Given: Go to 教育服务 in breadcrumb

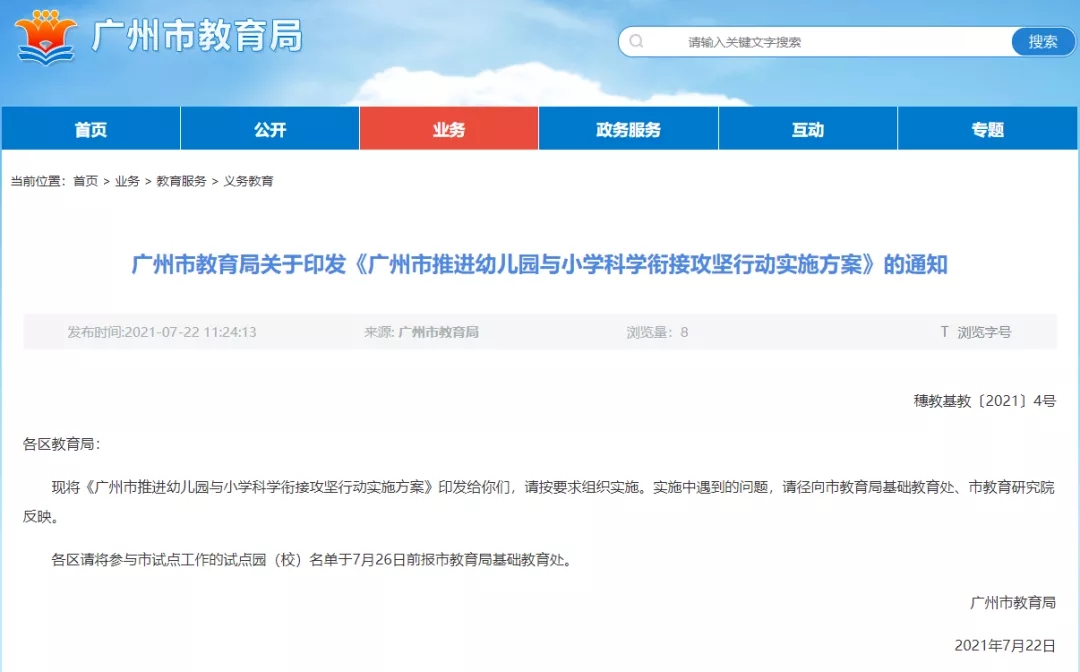Looking at the screenshot, I should coord(181,181).
